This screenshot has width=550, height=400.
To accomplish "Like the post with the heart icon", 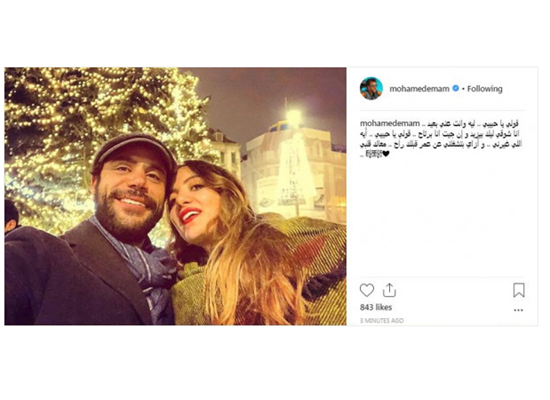I will pos(367,290).
